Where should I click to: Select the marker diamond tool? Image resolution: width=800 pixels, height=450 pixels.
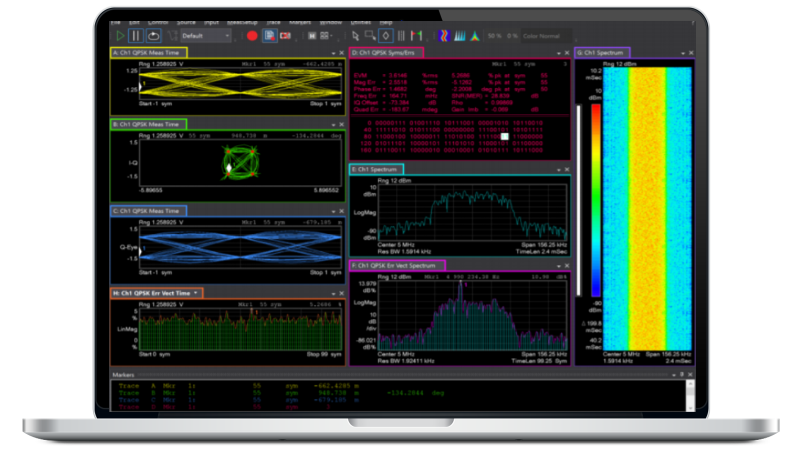[384, 35]
